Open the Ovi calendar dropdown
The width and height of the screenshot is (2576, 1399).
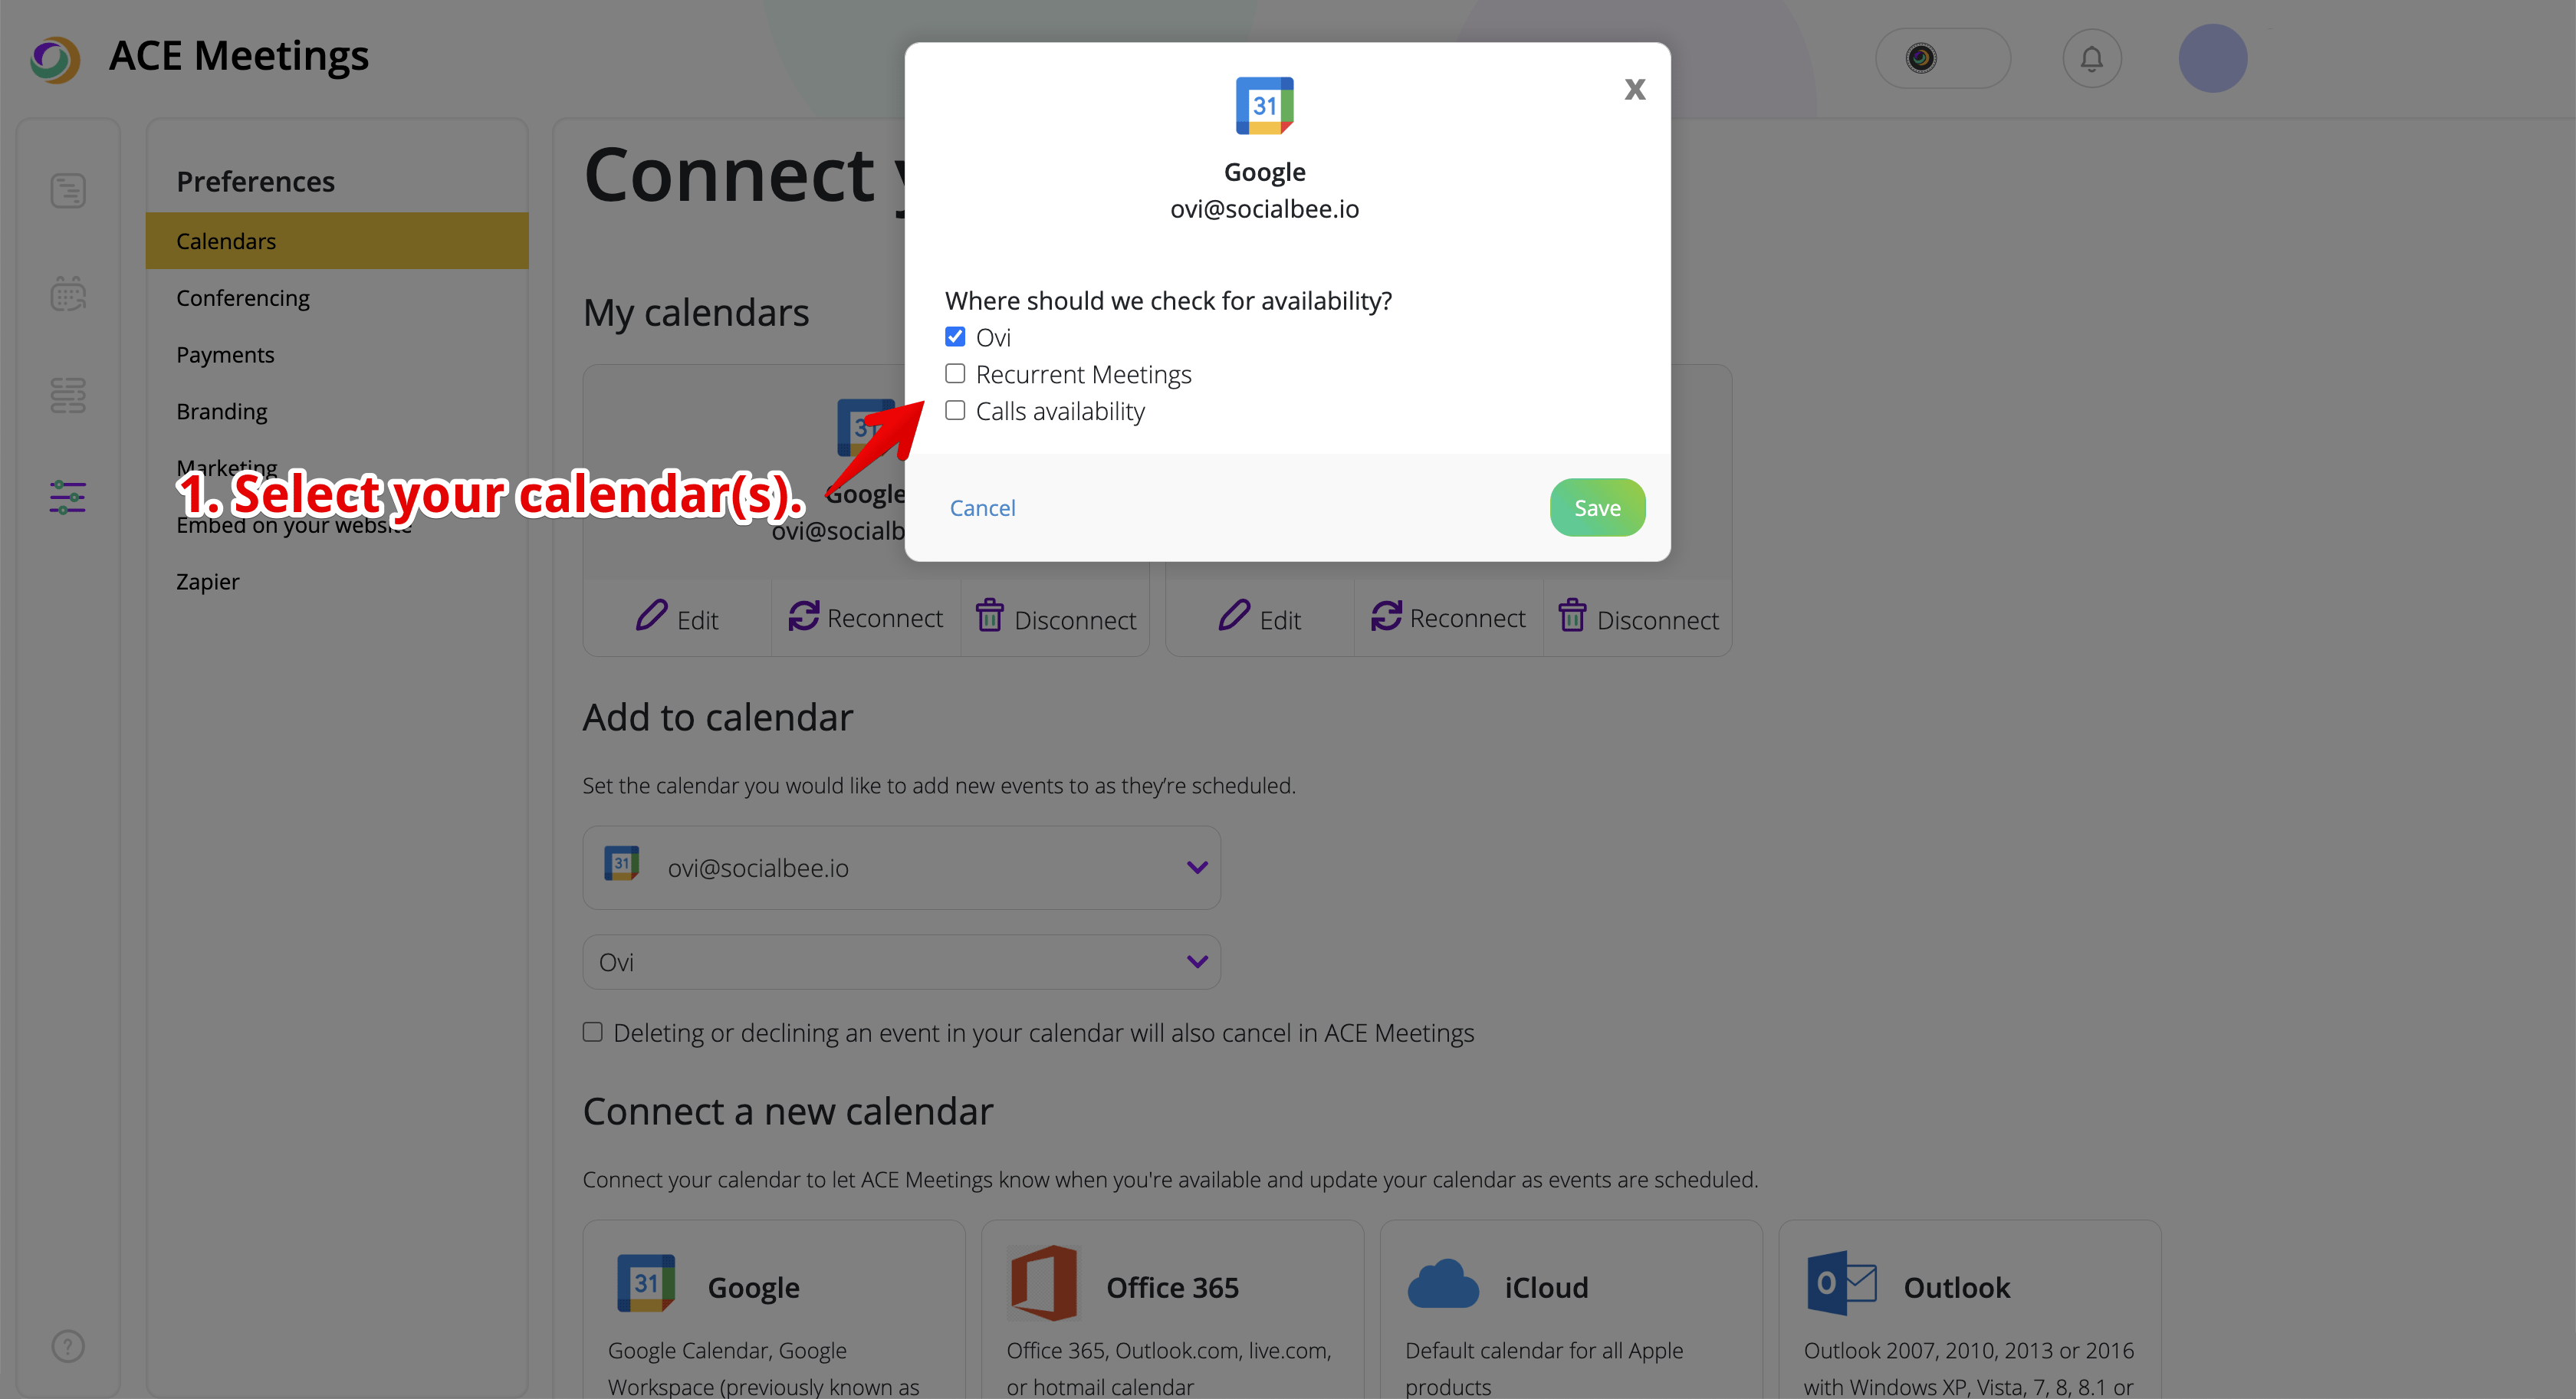901,962
